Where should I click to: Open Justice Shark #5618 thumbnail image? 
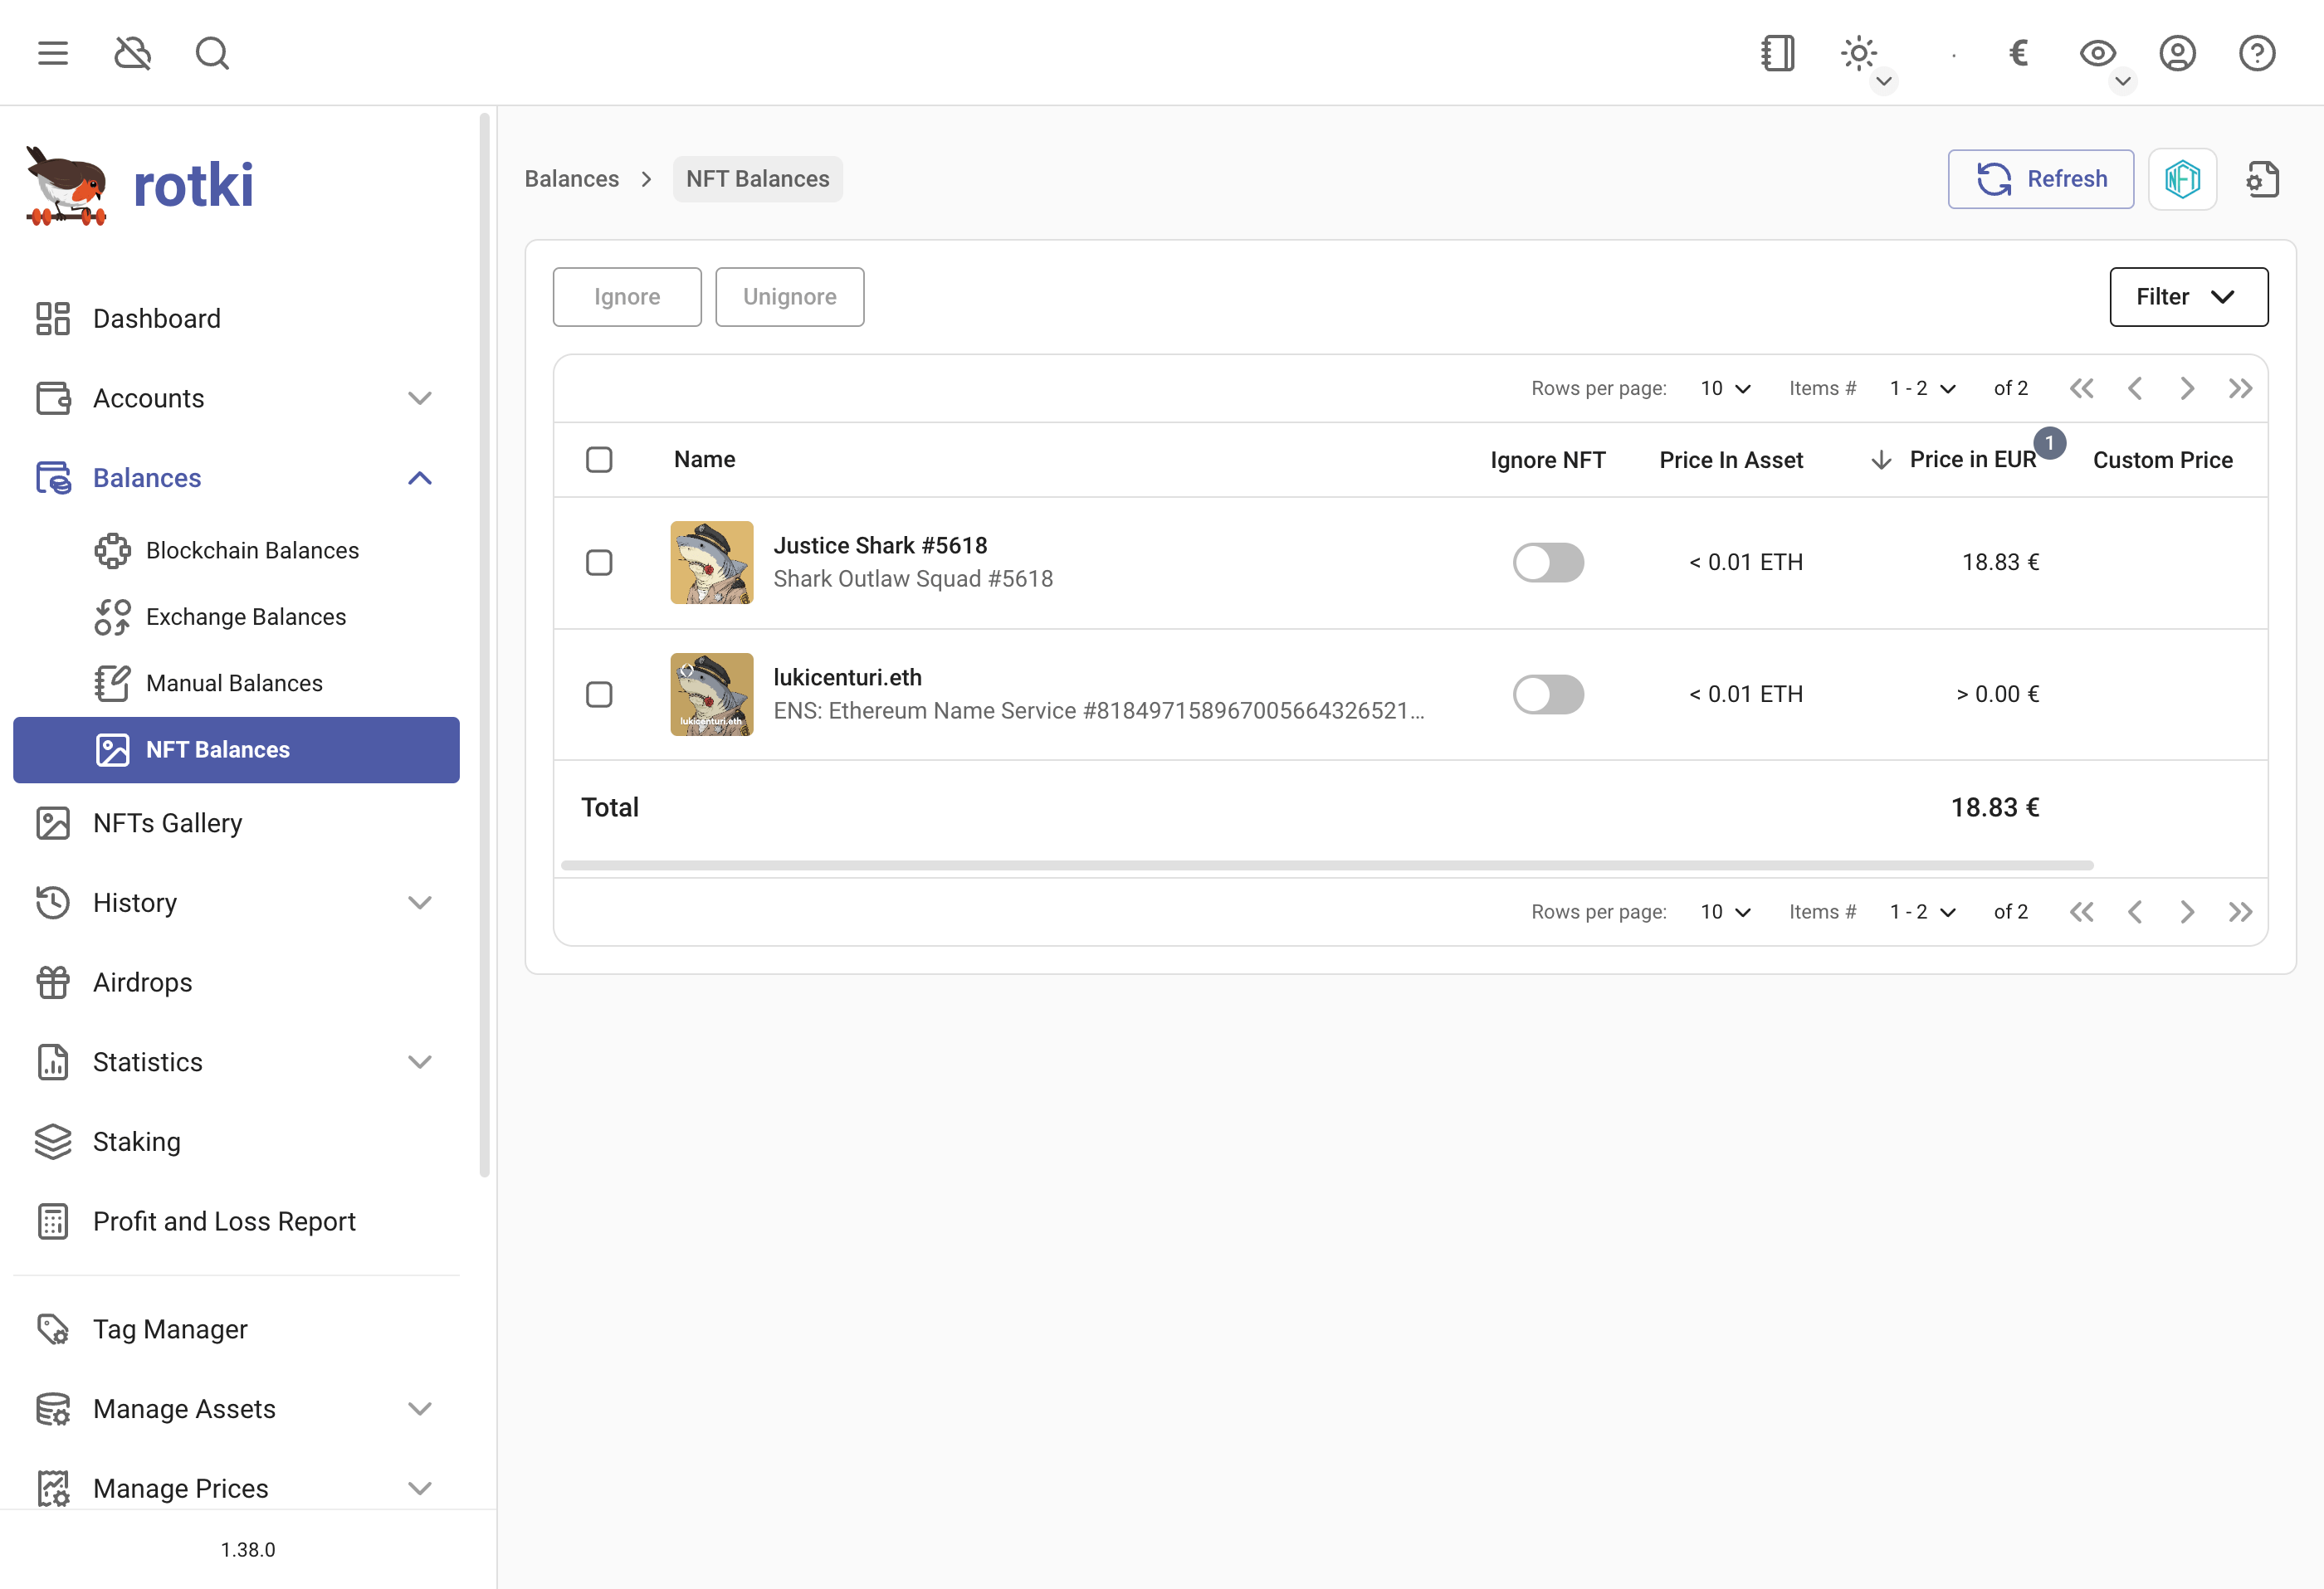711,563
